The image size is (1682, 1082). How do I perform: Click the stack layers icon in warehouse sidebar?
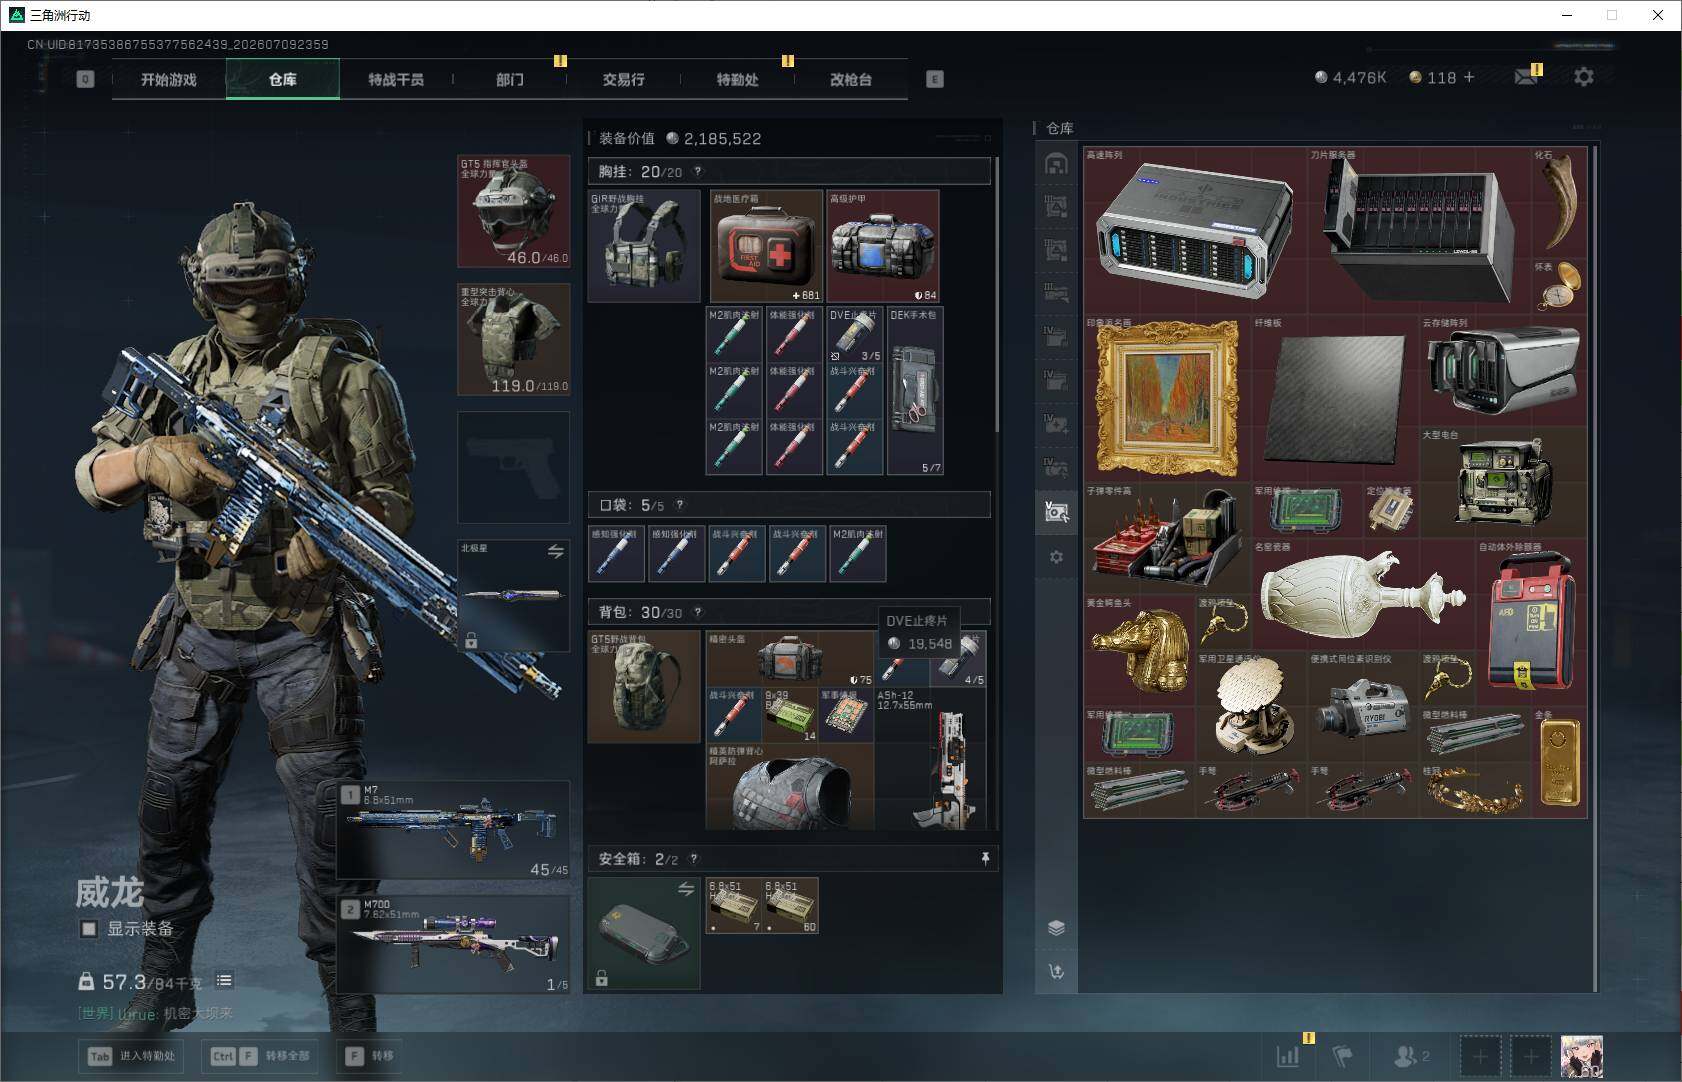(1056, 928)
